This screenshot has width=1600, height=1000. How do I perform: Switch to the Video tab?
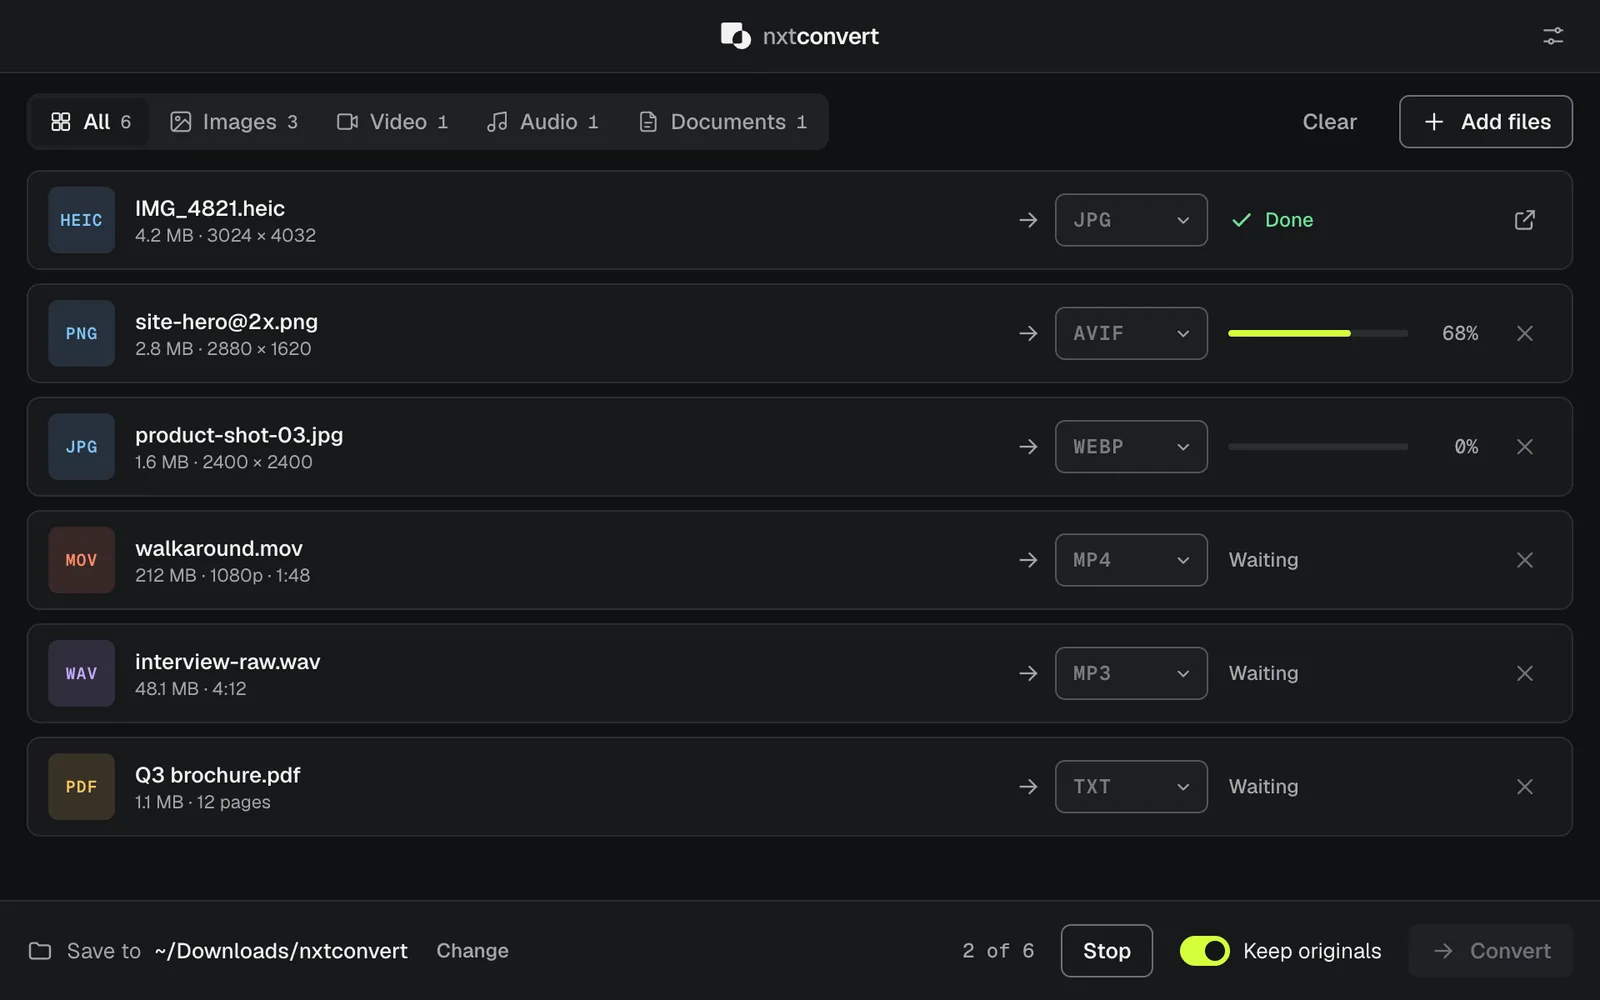point(392,122)
